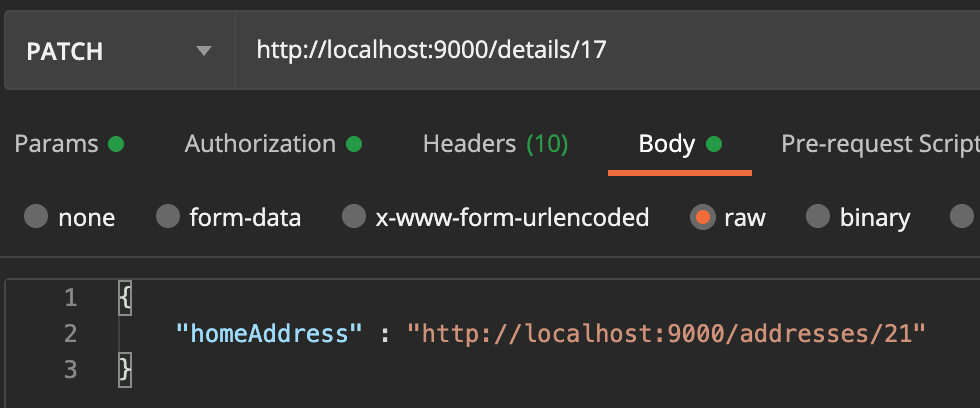Click the "homeAddress" key in the body

coord(269,334)
